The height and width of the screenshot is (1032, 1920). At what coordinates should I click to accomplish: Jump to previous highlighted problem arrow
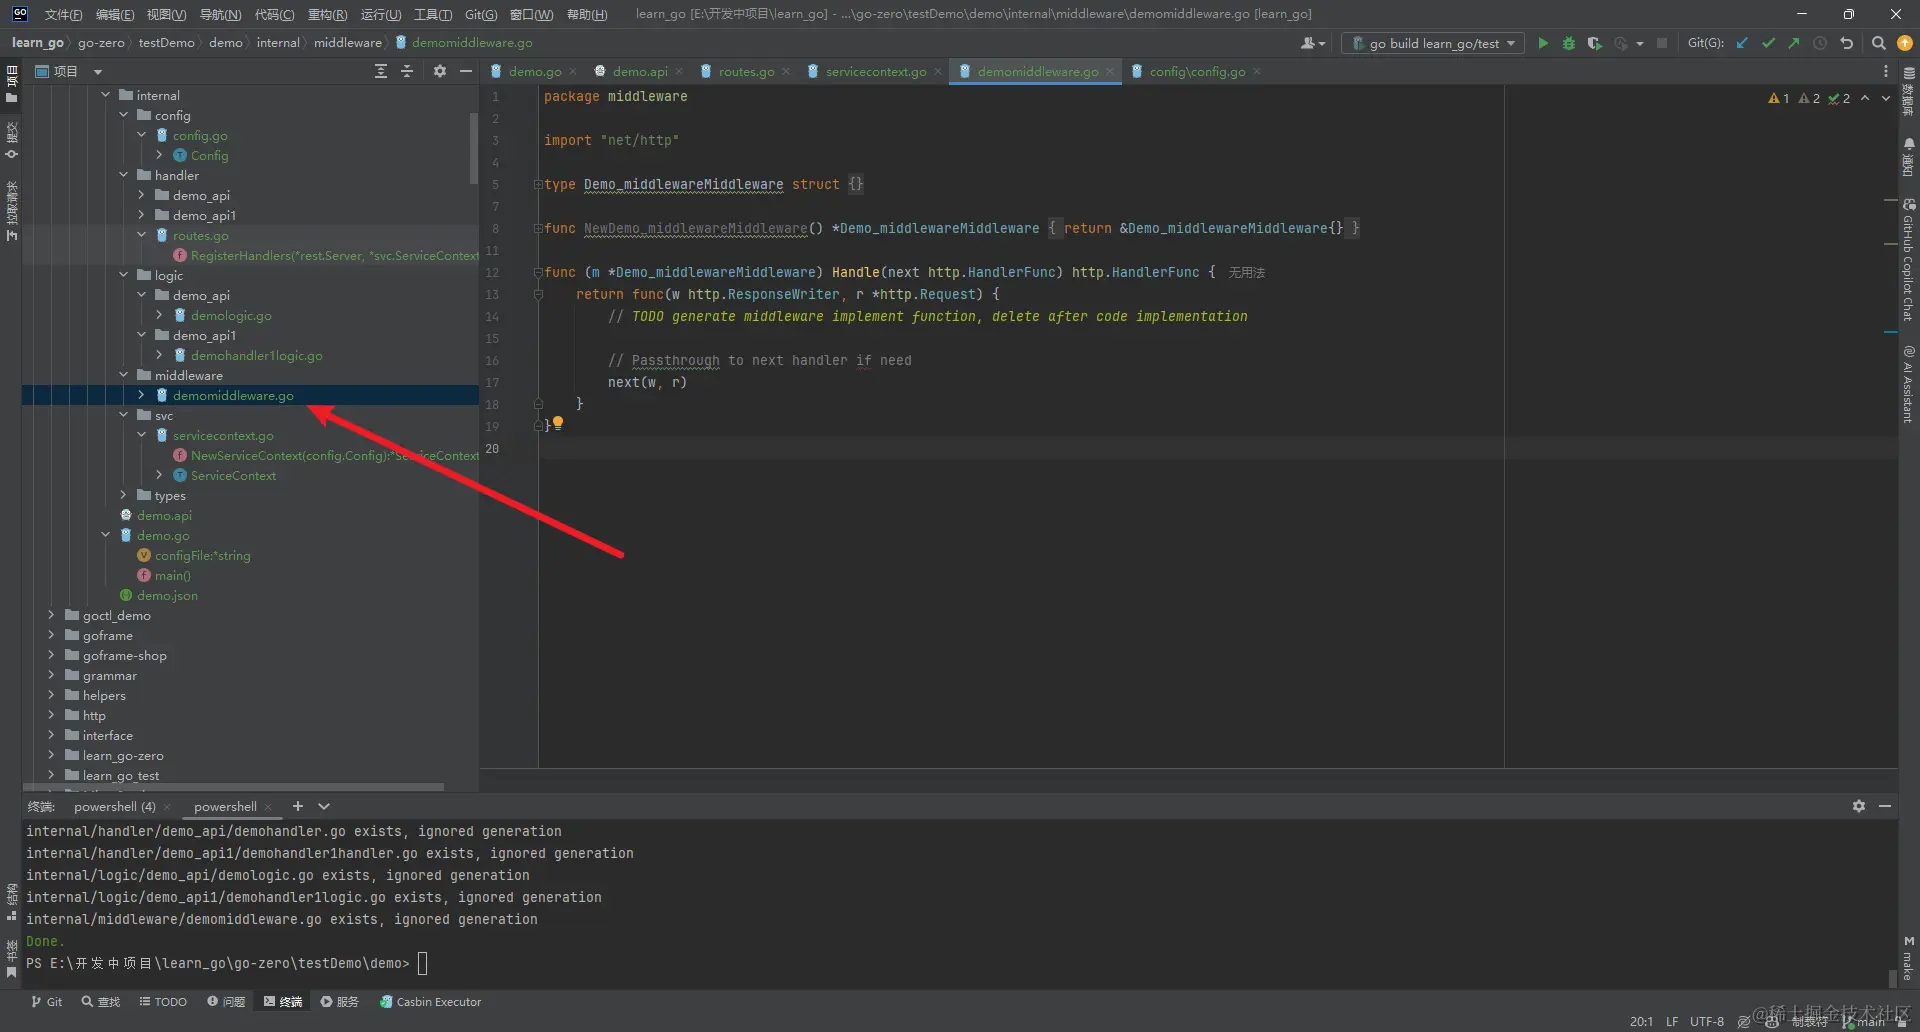tap(1865, 98)
